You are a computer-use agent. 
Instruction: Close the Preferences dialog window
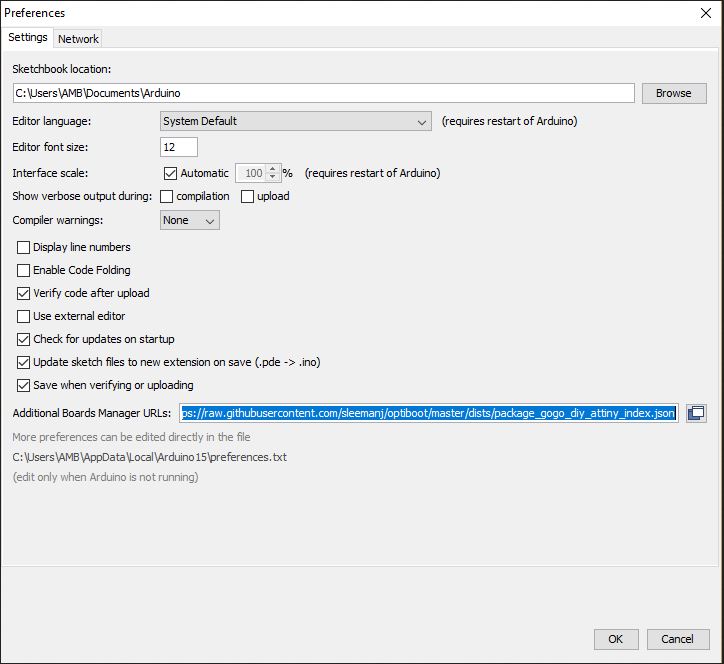[x=706, y=13]
